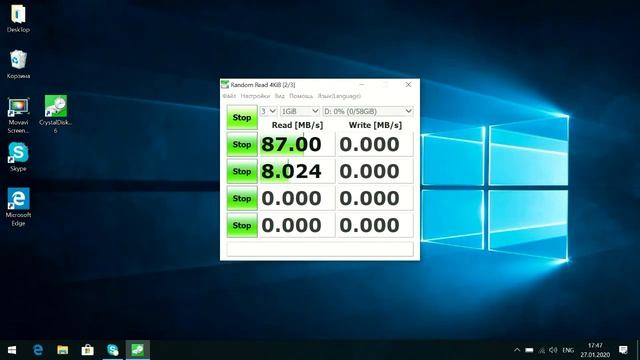Open the Язык(Language) menu

[x=339, y=96]
